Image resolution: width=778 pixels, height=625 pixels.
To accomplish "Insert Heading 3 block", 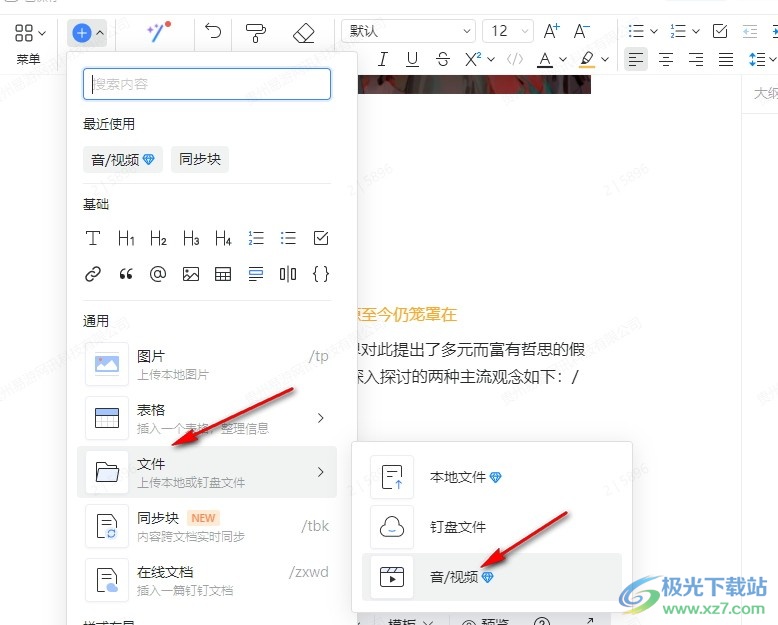I will coord(191,238).
